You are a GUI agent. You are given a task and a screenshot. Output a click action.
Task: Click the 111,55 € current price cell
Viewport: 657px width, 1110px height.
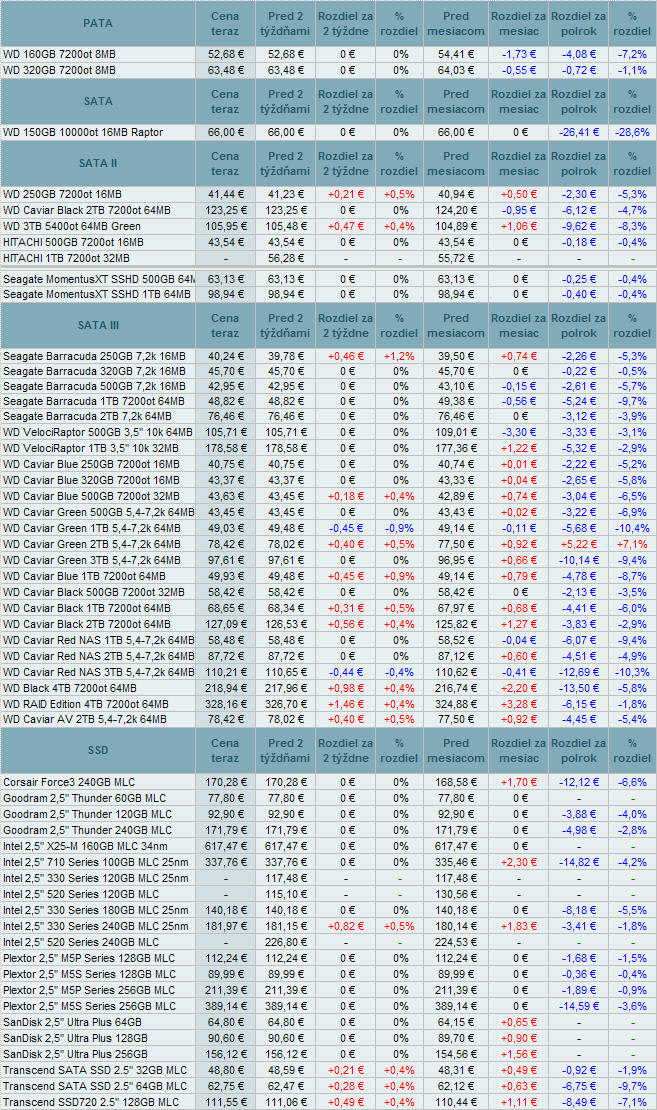click(x=225, y=1102)
